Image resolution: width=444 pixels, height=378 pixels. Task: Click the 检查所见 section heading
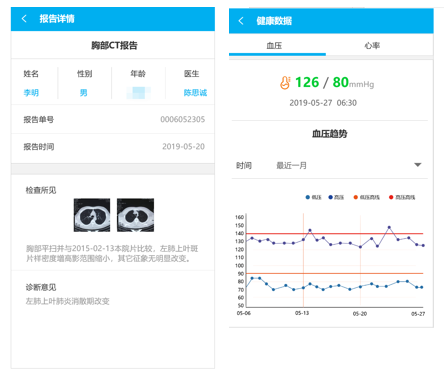tap(41, 190)
